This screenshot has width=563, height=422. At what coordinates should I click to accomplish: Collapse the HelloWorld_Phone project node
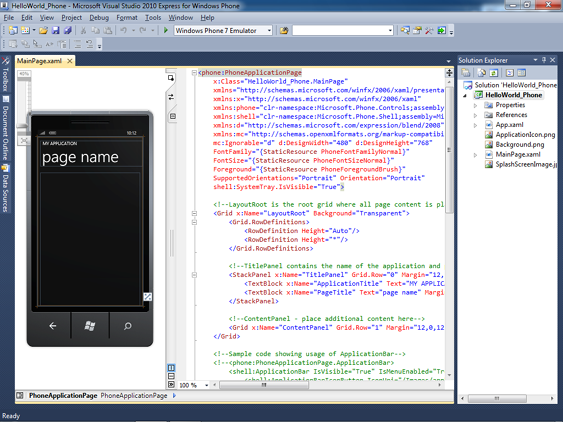coord(465,96)
